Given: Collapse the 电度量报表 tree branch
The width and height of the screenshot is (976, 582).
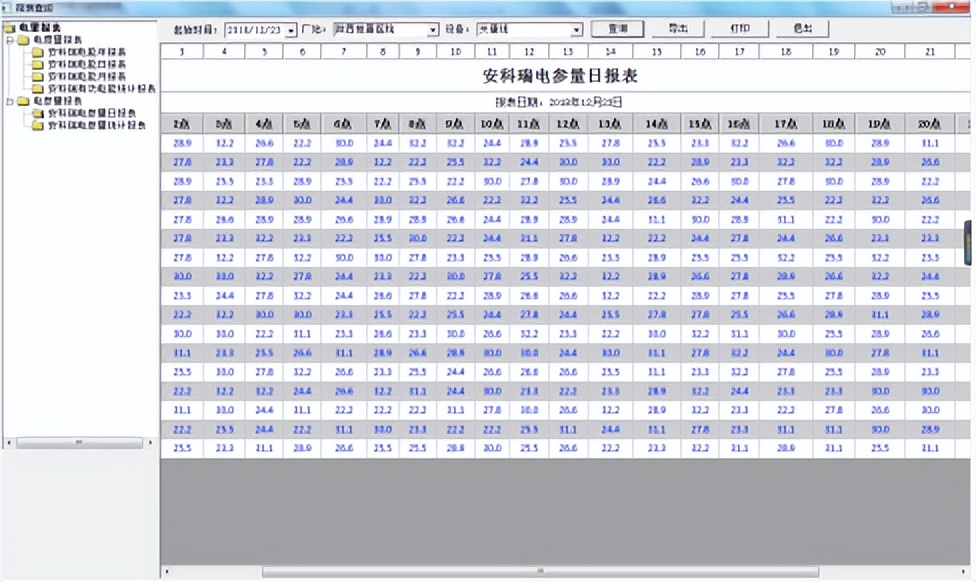Looking at the screenshot, I should 10,39.
